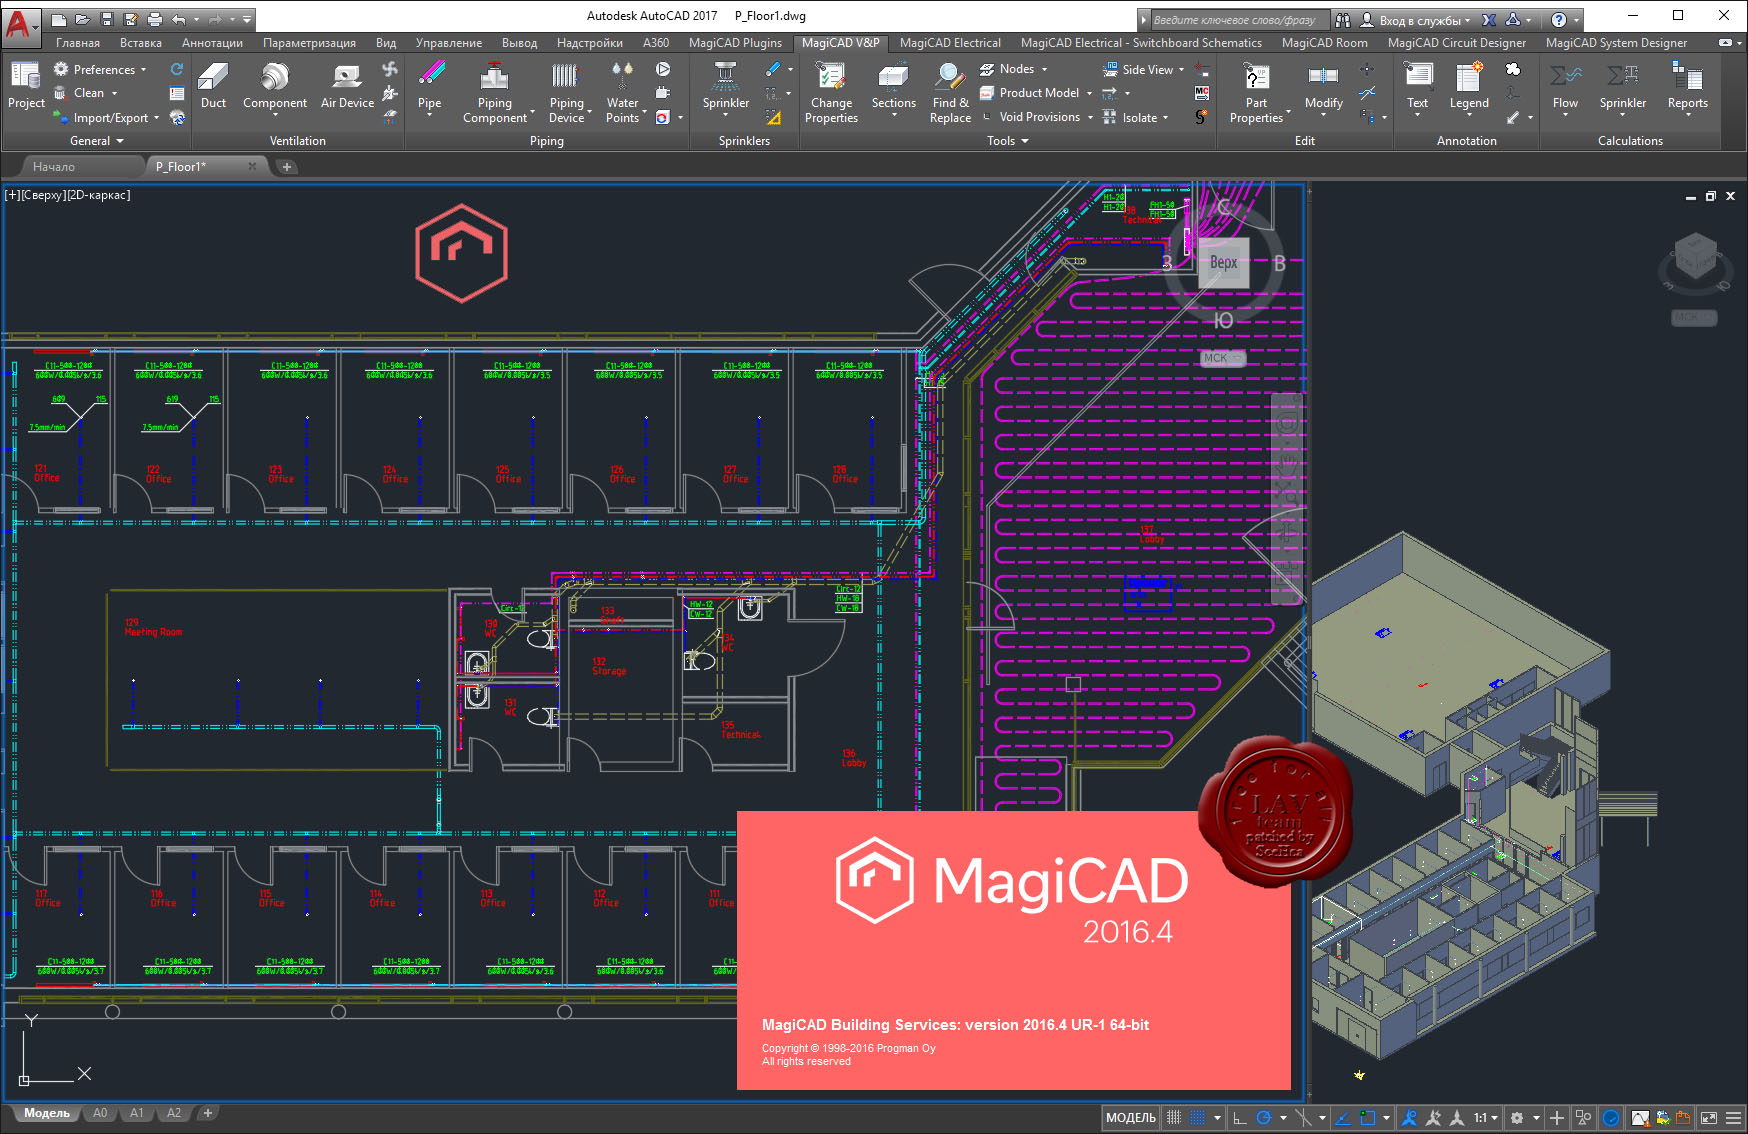Open Change Properties tool
The height and width of the screenshot is (1134, 1748).
click(x=831, y=92)
